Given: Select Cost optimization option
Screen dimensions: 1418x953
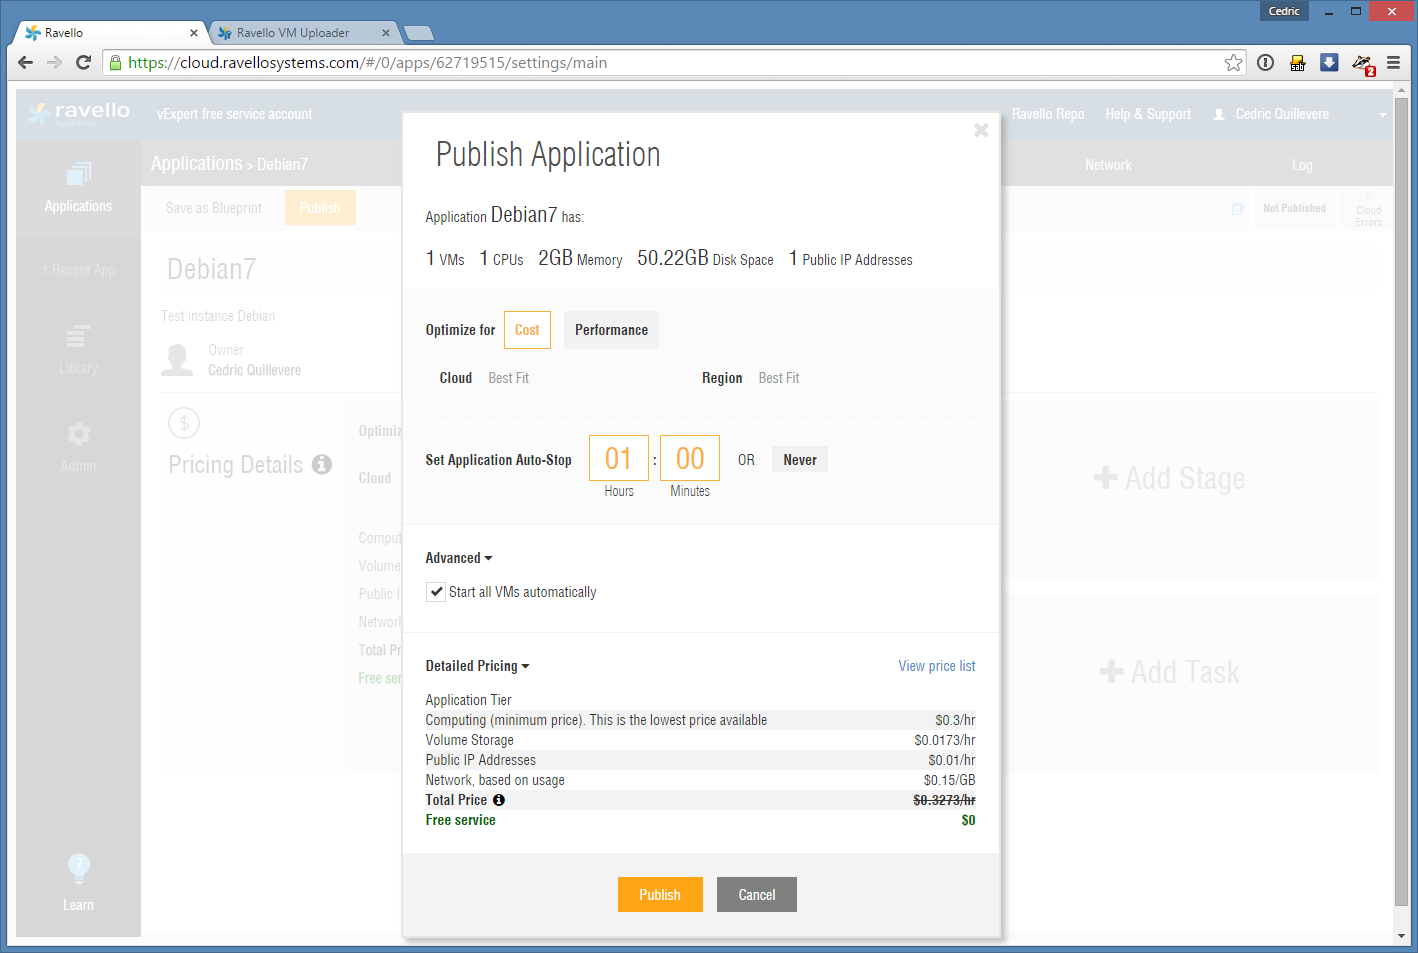Looking at the screenshot, I should pyautogui.click(x=527, y=330).
